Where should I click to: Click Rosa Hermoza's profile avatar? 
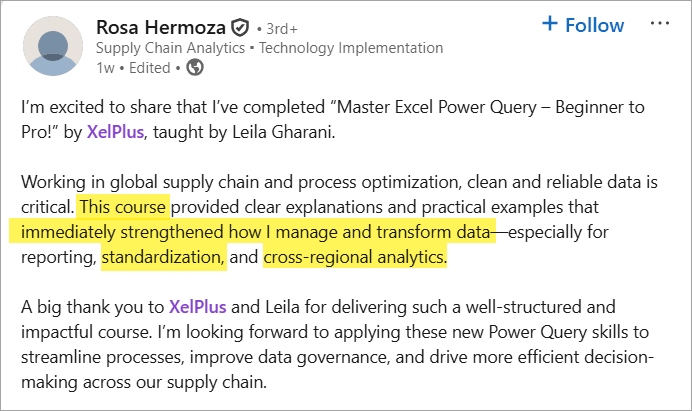[53, 46]
